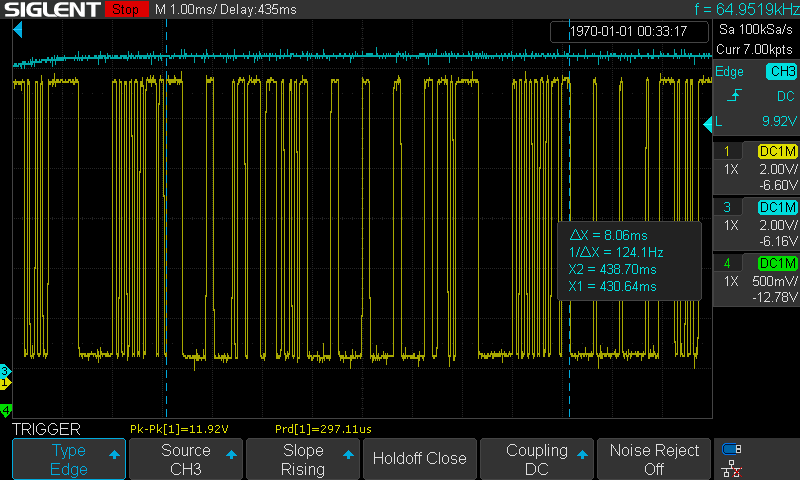The width and height of the screenshot is (800, 480).
Task: Open the Coupling DC menu
Action: pos(537,459)
